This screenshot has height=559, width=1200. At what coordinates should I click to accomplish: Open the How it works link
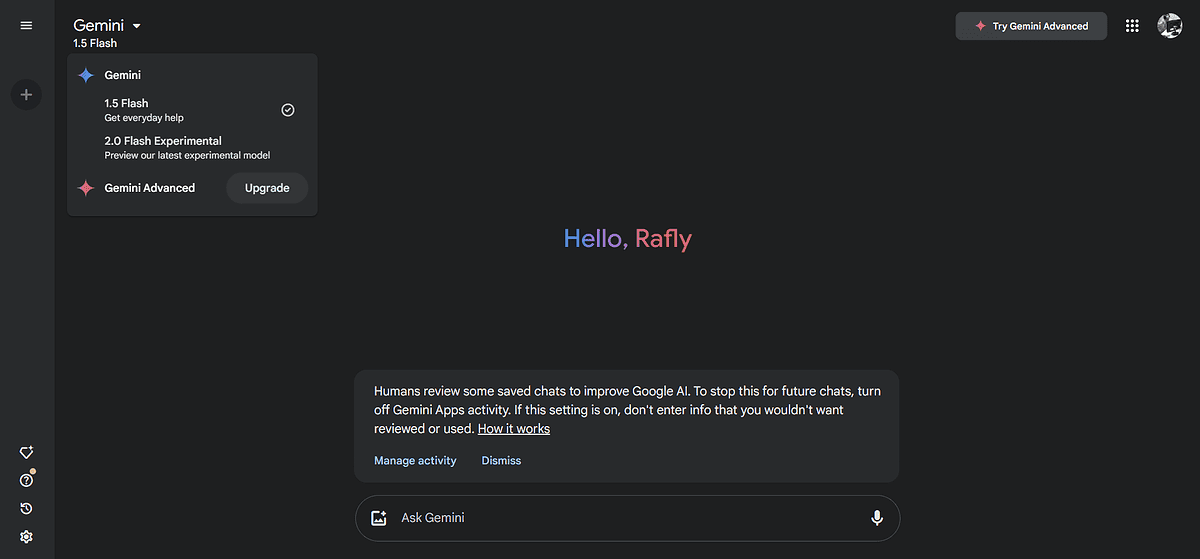pos(514,429)
